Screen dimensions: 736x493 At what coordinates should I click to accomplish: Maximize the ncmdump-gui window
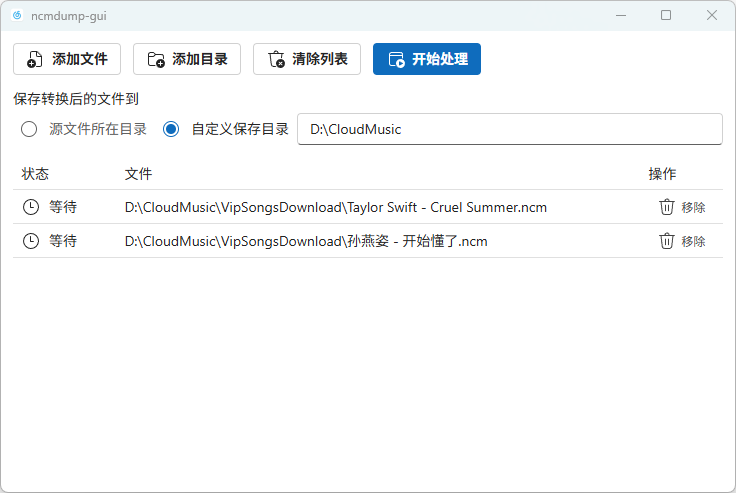(666, 15)
